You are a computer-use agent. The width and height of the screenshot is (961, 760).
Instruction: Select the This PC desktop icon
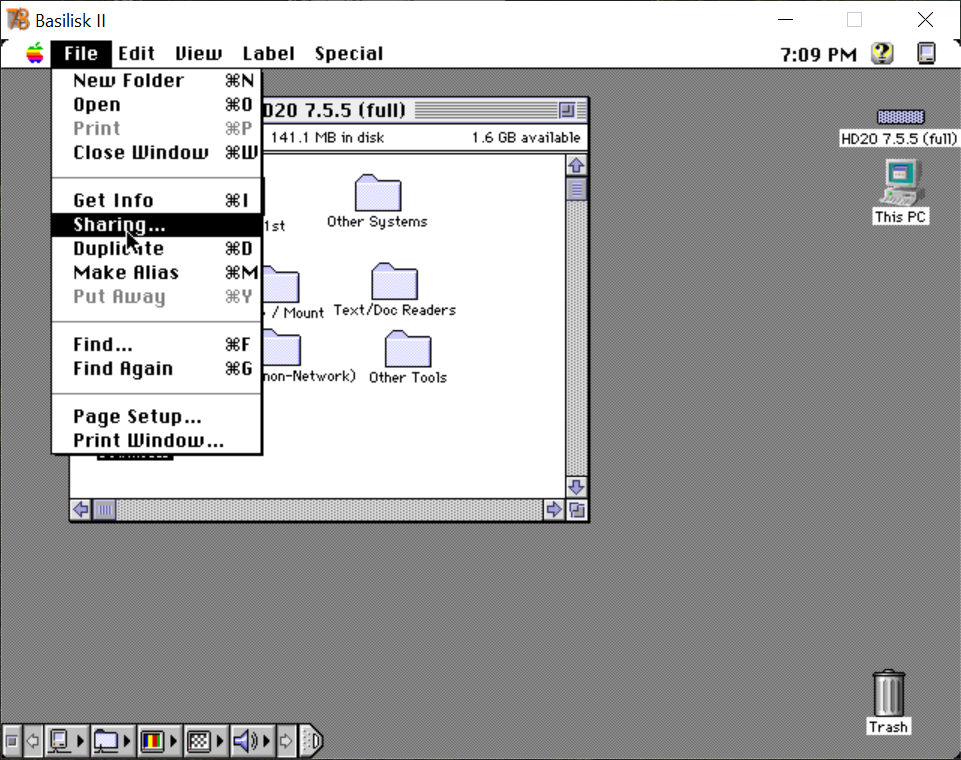pos(901,182)
